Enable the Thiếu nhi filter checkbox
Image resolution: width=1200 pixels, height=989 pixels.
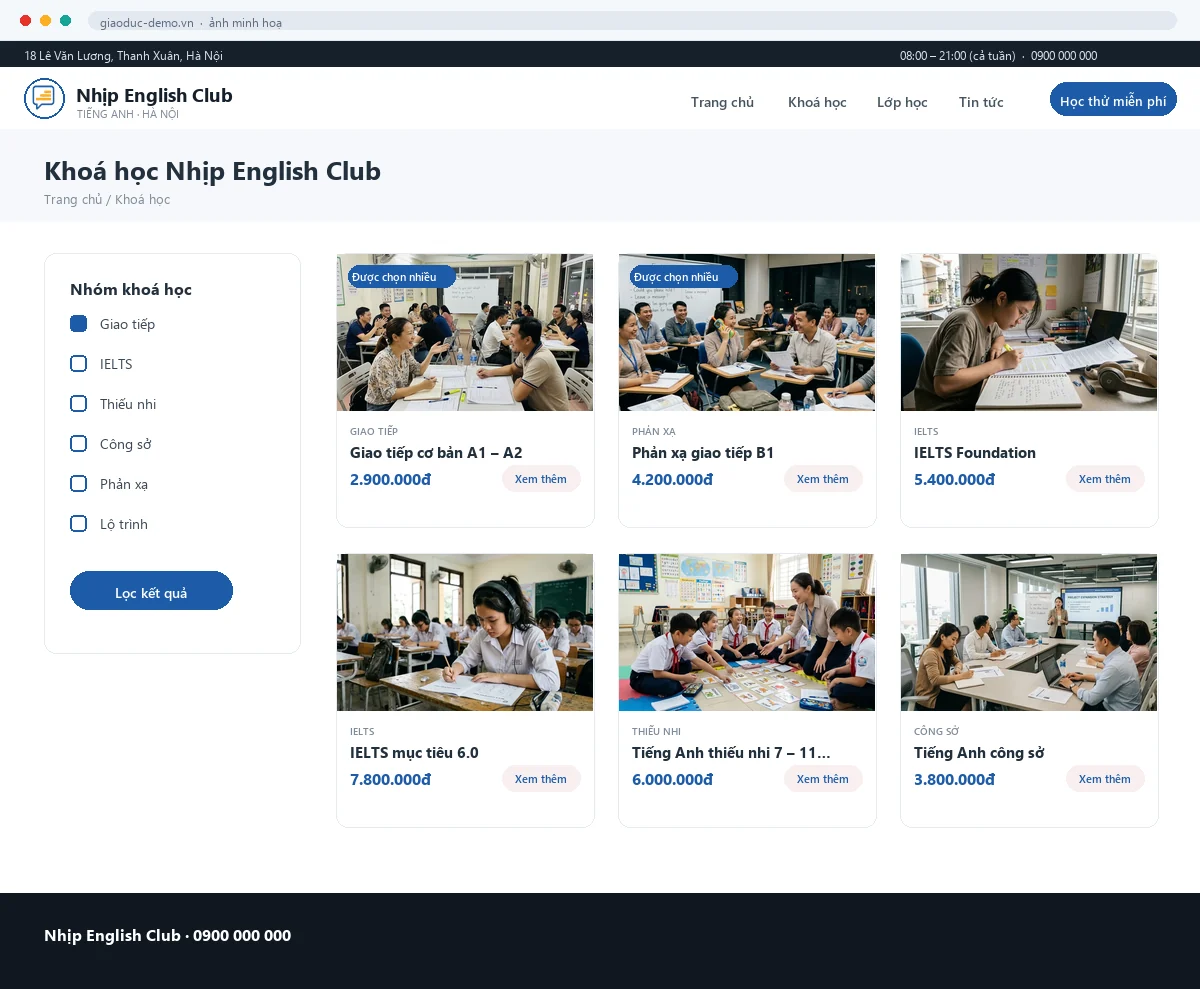point(79,404)
